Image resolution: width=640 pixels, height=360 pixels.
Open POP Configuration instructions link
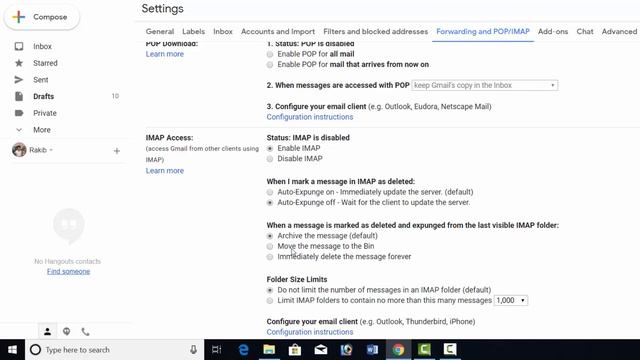coord(310,117)
